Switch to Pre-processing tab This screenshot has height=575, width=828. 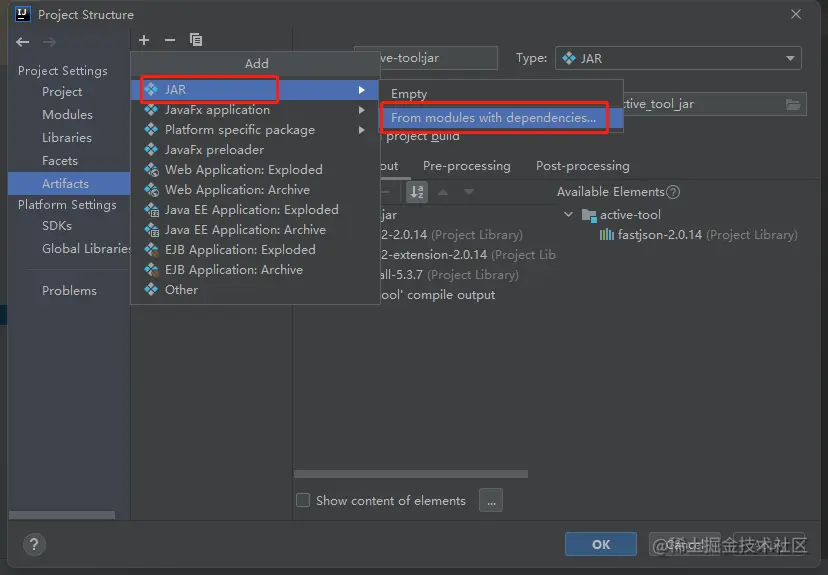[x=467, y=166]
